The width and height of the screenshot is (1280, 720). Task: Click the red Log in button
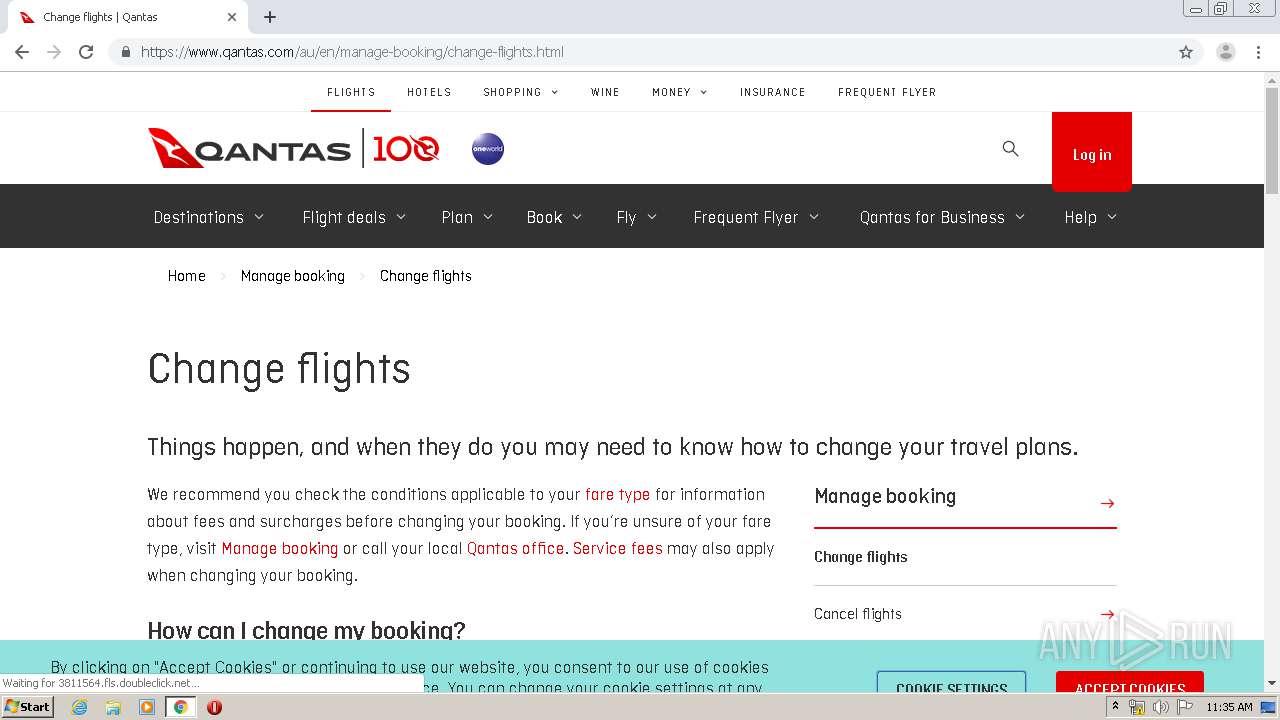click(x=1092, y=151)
